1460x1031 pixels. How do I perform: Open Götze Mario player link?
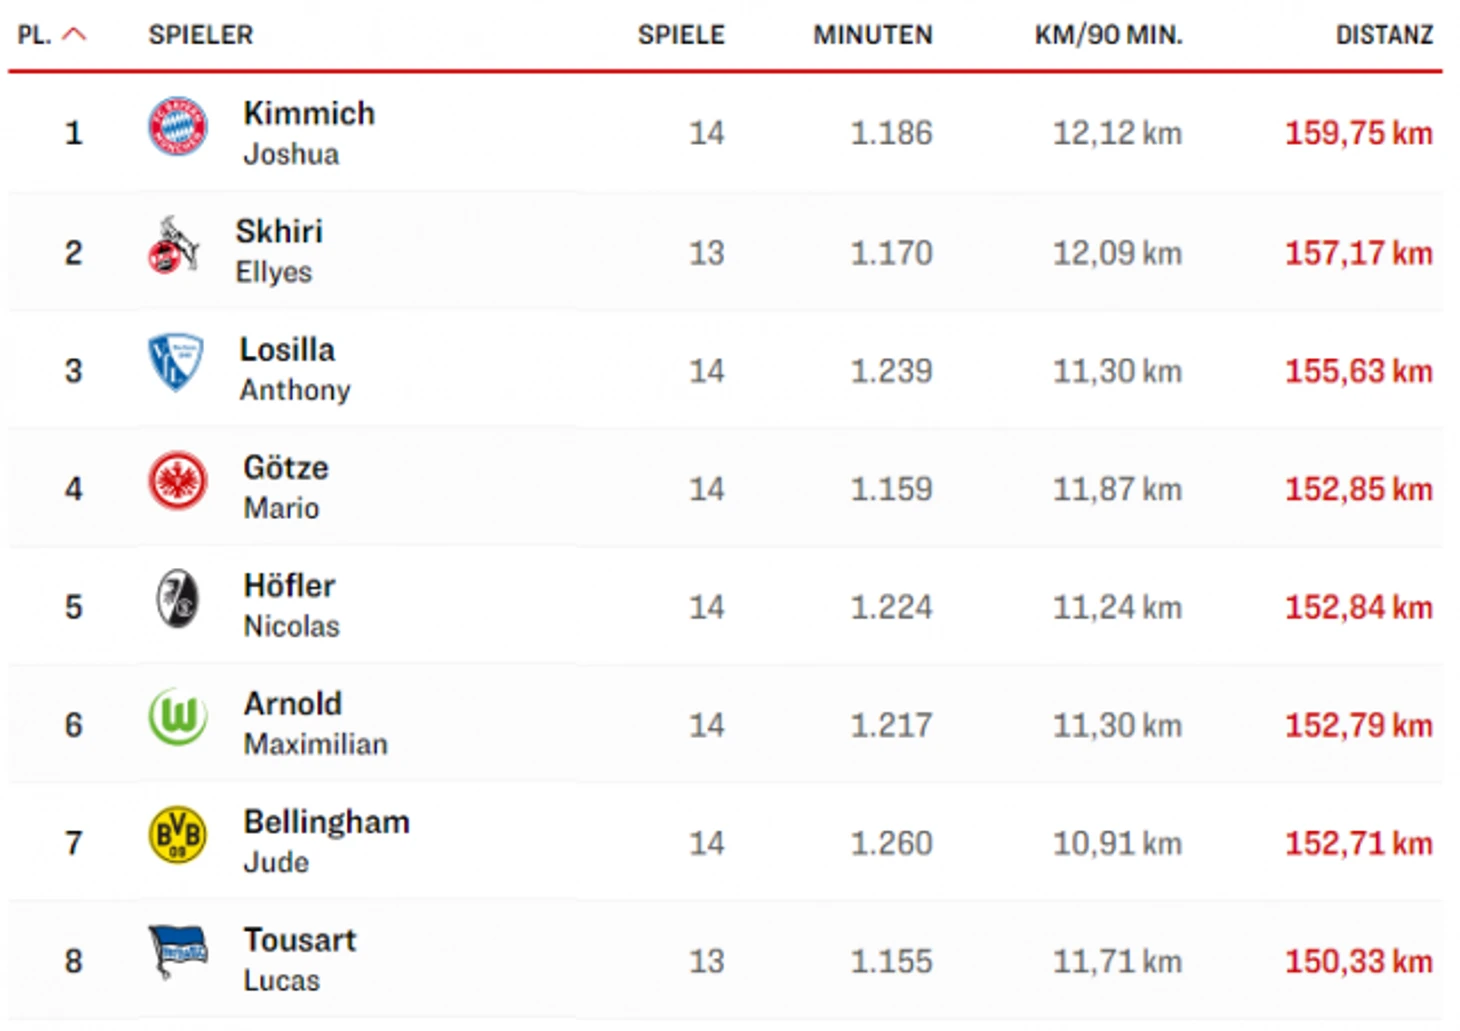286,487
